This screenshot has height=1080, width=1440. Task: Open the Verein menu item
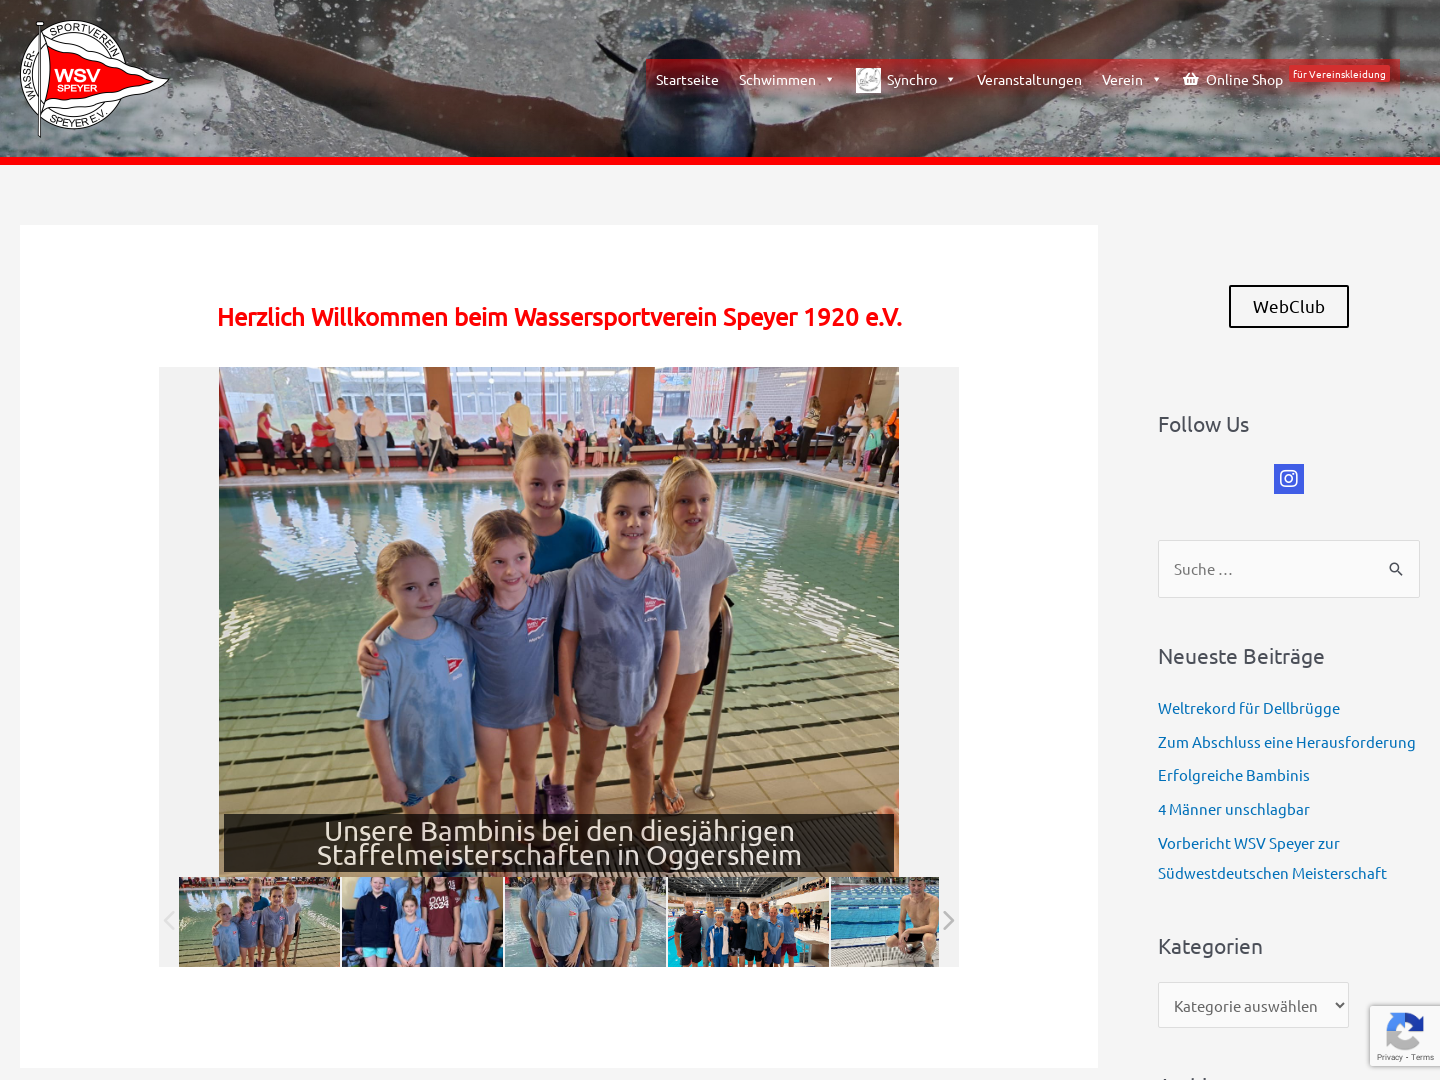point(1122,80)
